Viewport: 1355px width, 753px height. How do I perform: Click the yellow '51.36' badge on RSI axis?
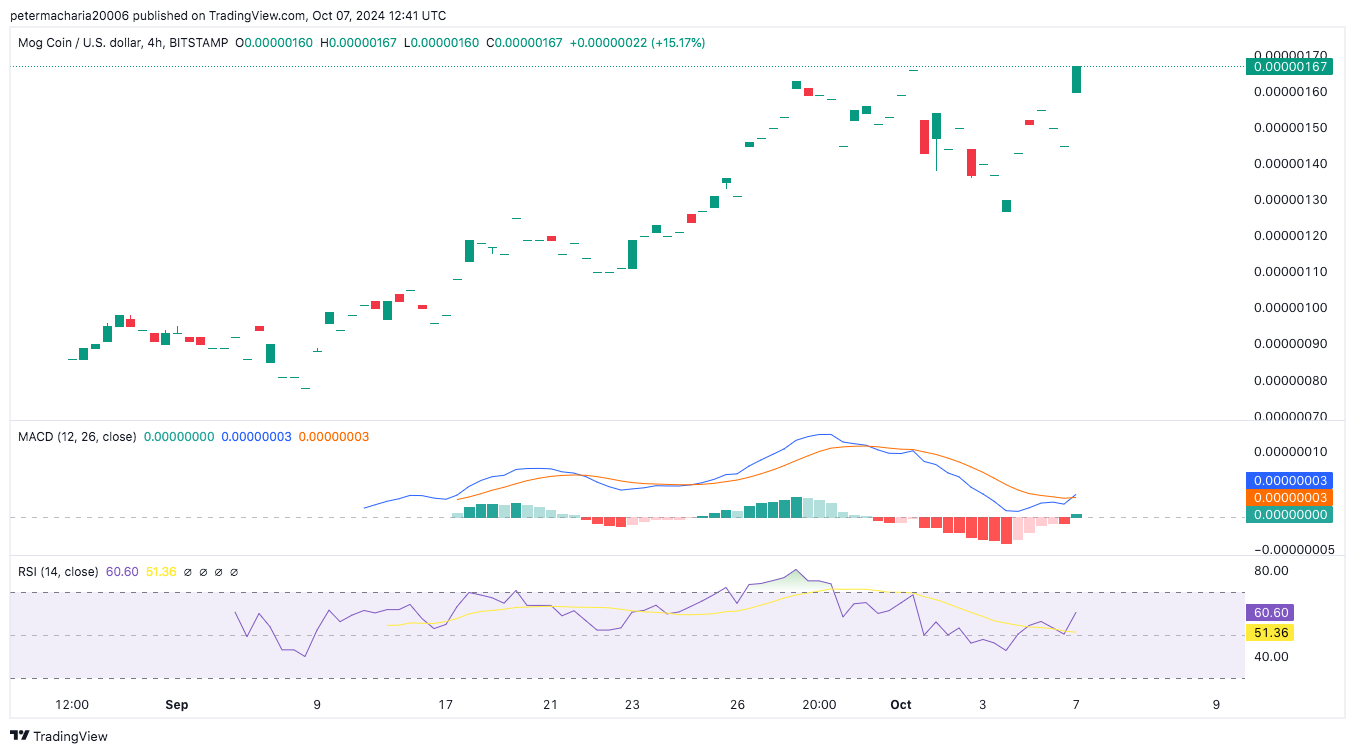1270,633
